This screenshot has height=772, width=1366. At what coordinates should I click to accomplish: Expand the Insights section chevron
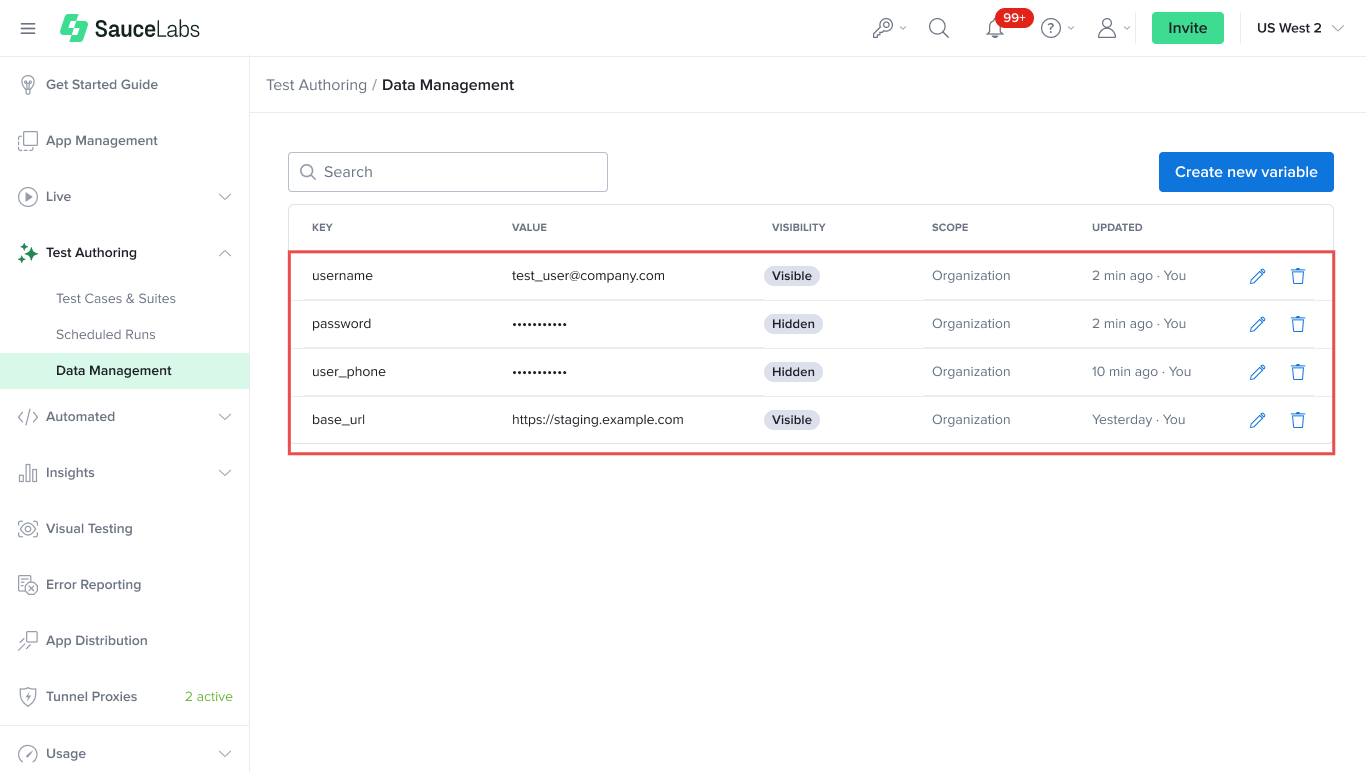pyautogui.click(x=225, y=473)
